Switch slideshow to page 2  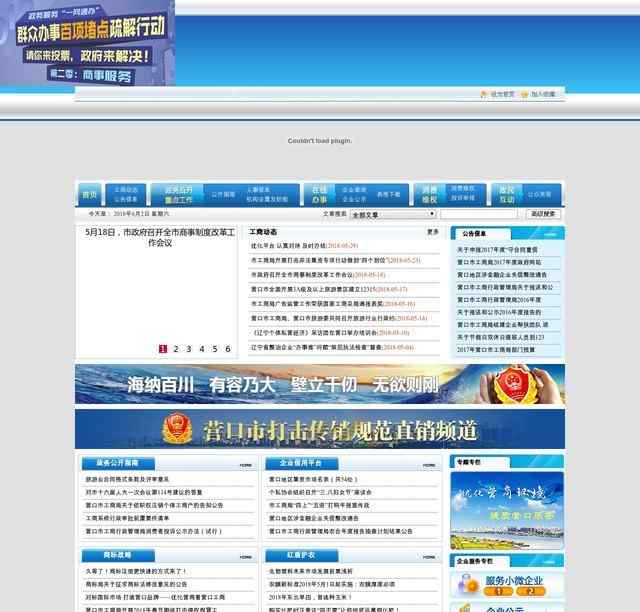click(176, 349)
